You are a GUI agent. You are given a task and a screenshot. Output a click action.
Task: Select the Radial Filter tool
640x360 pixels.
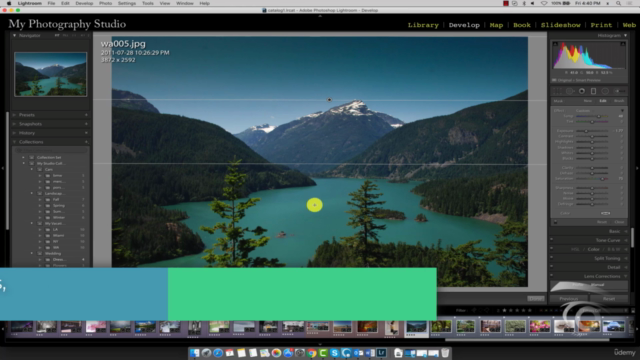point(605,91)
